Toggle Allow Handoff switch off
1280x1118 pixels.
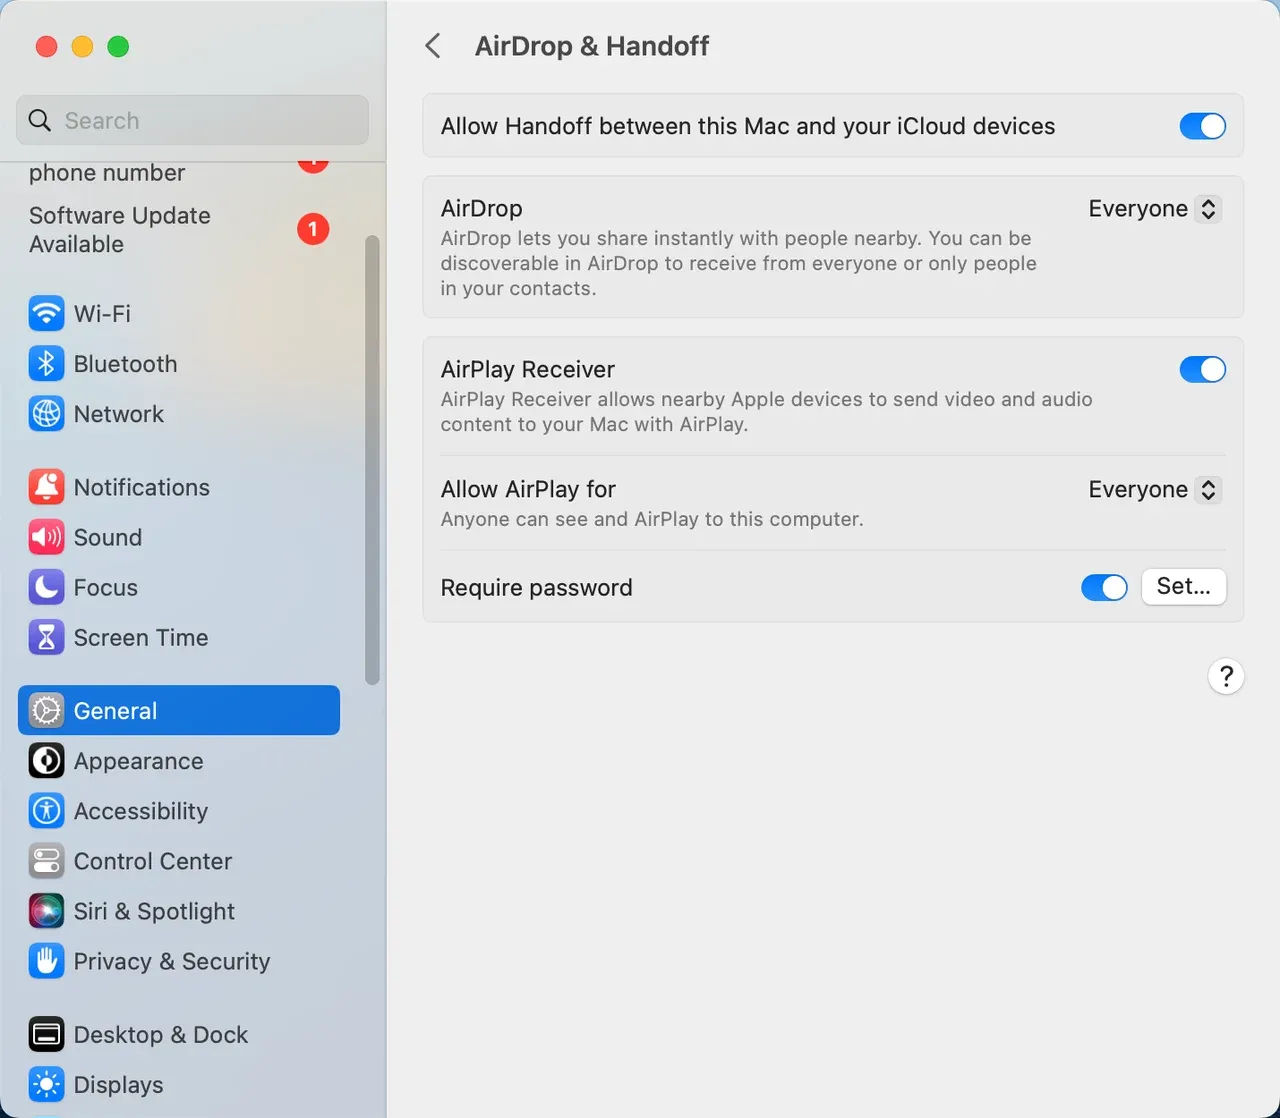(1202, 126)
